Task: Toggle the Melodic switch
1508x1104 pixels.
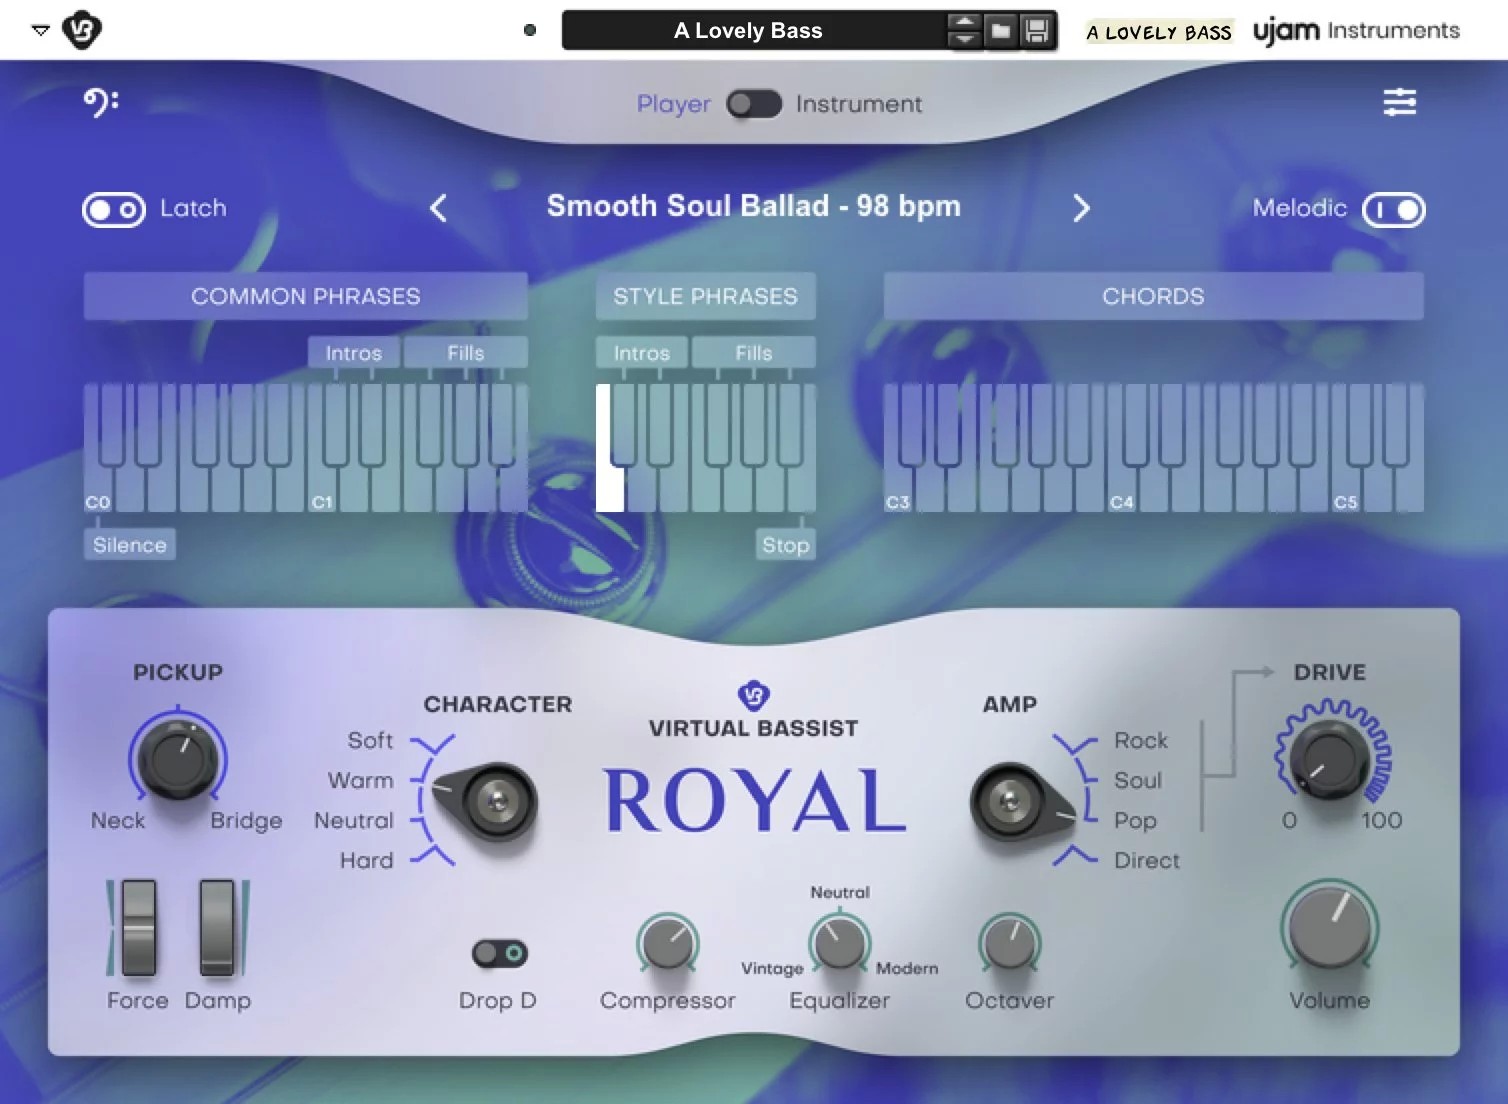Action: [1393, 209]
